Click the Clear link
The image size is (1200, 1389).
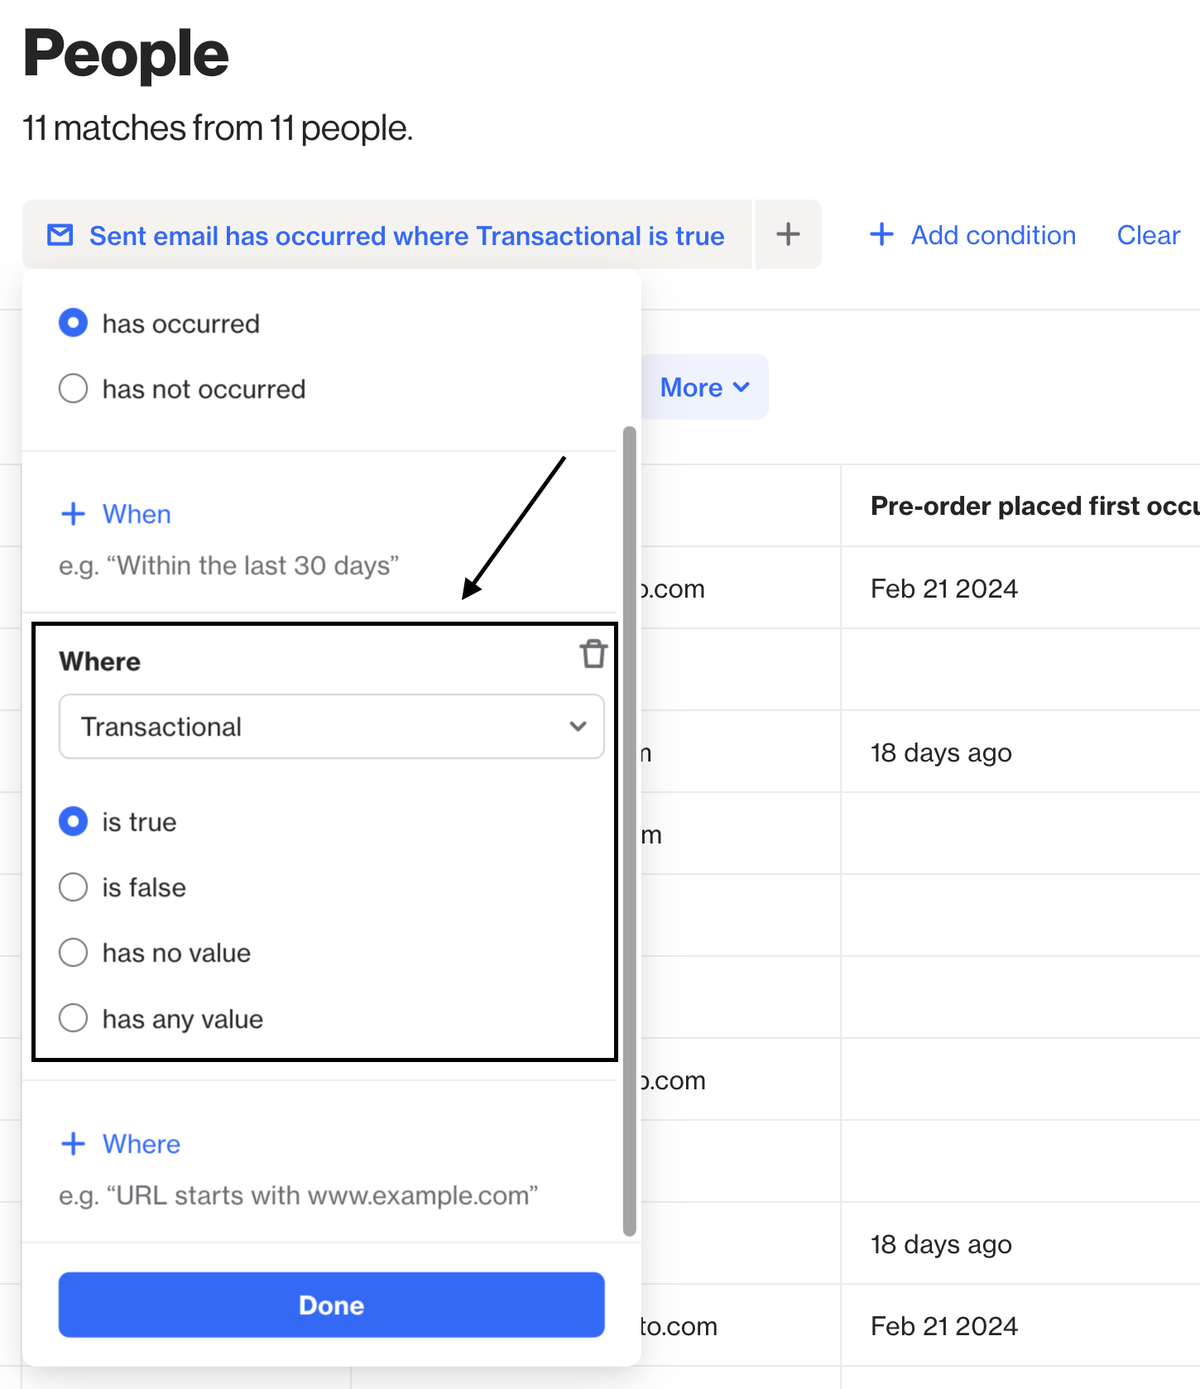point(1147,235)
